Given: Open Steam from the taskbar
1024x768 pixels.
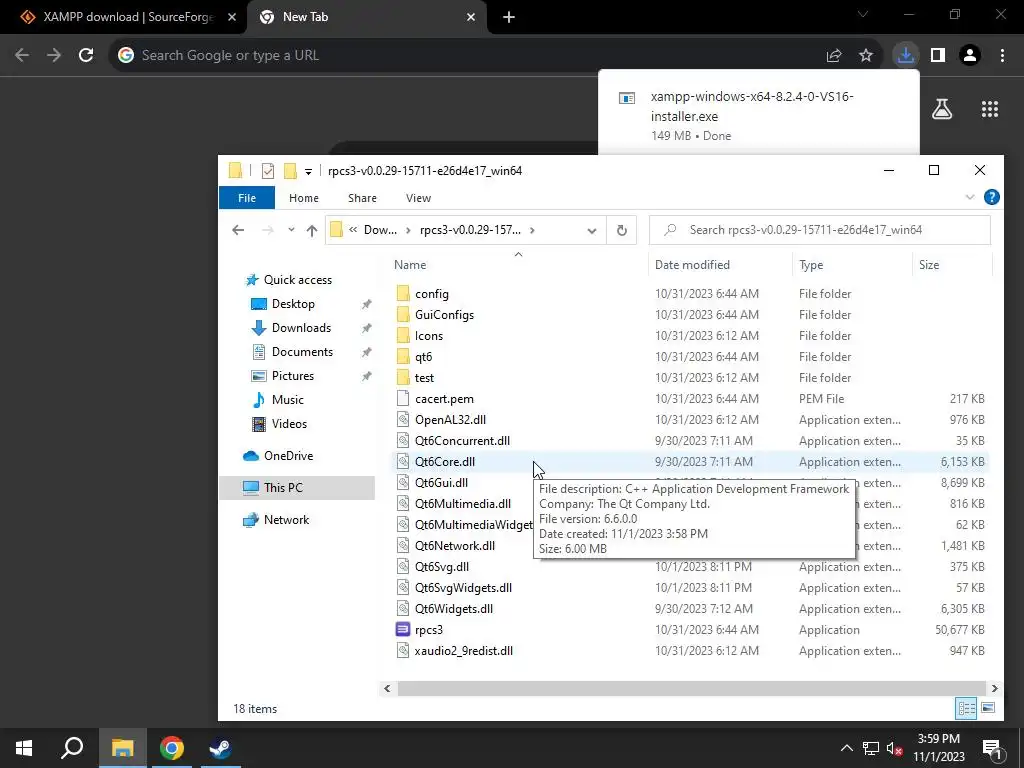Looking at the screenshot, I should (220, 748).
